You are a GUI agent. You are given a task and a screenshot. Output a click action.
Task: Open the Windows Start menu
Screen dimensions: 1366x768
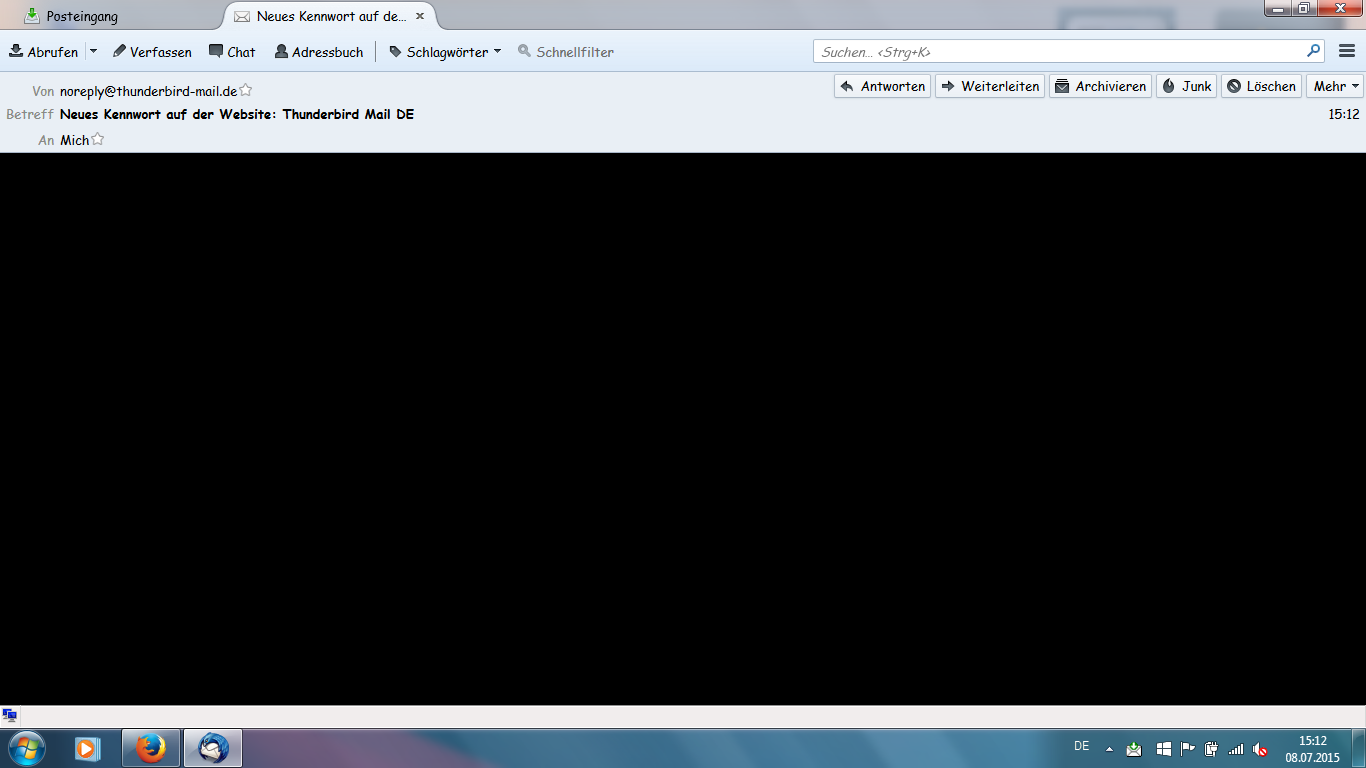pos(27,747)
